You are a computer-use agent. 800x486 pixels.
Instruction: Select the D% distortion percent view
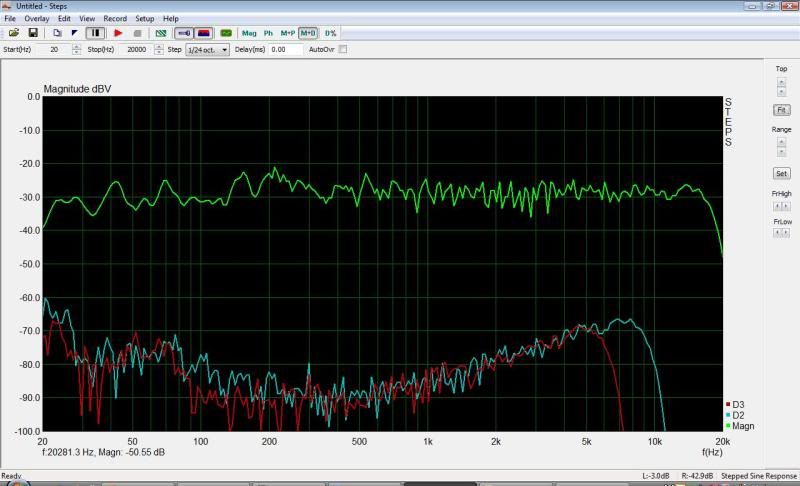tap(330, 33)
